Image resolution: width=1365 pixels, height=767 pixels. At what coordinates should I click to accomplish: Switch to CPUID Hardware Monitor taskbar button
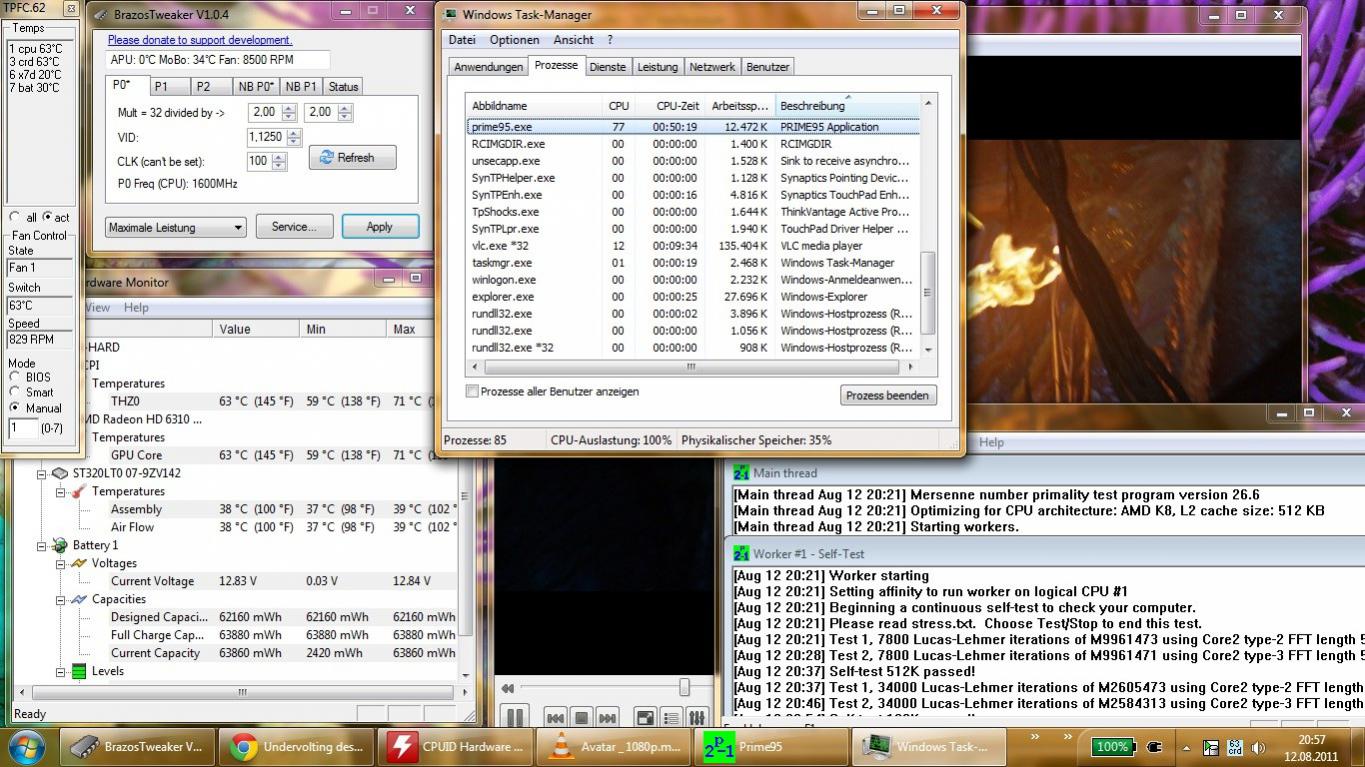pos(455,746)
